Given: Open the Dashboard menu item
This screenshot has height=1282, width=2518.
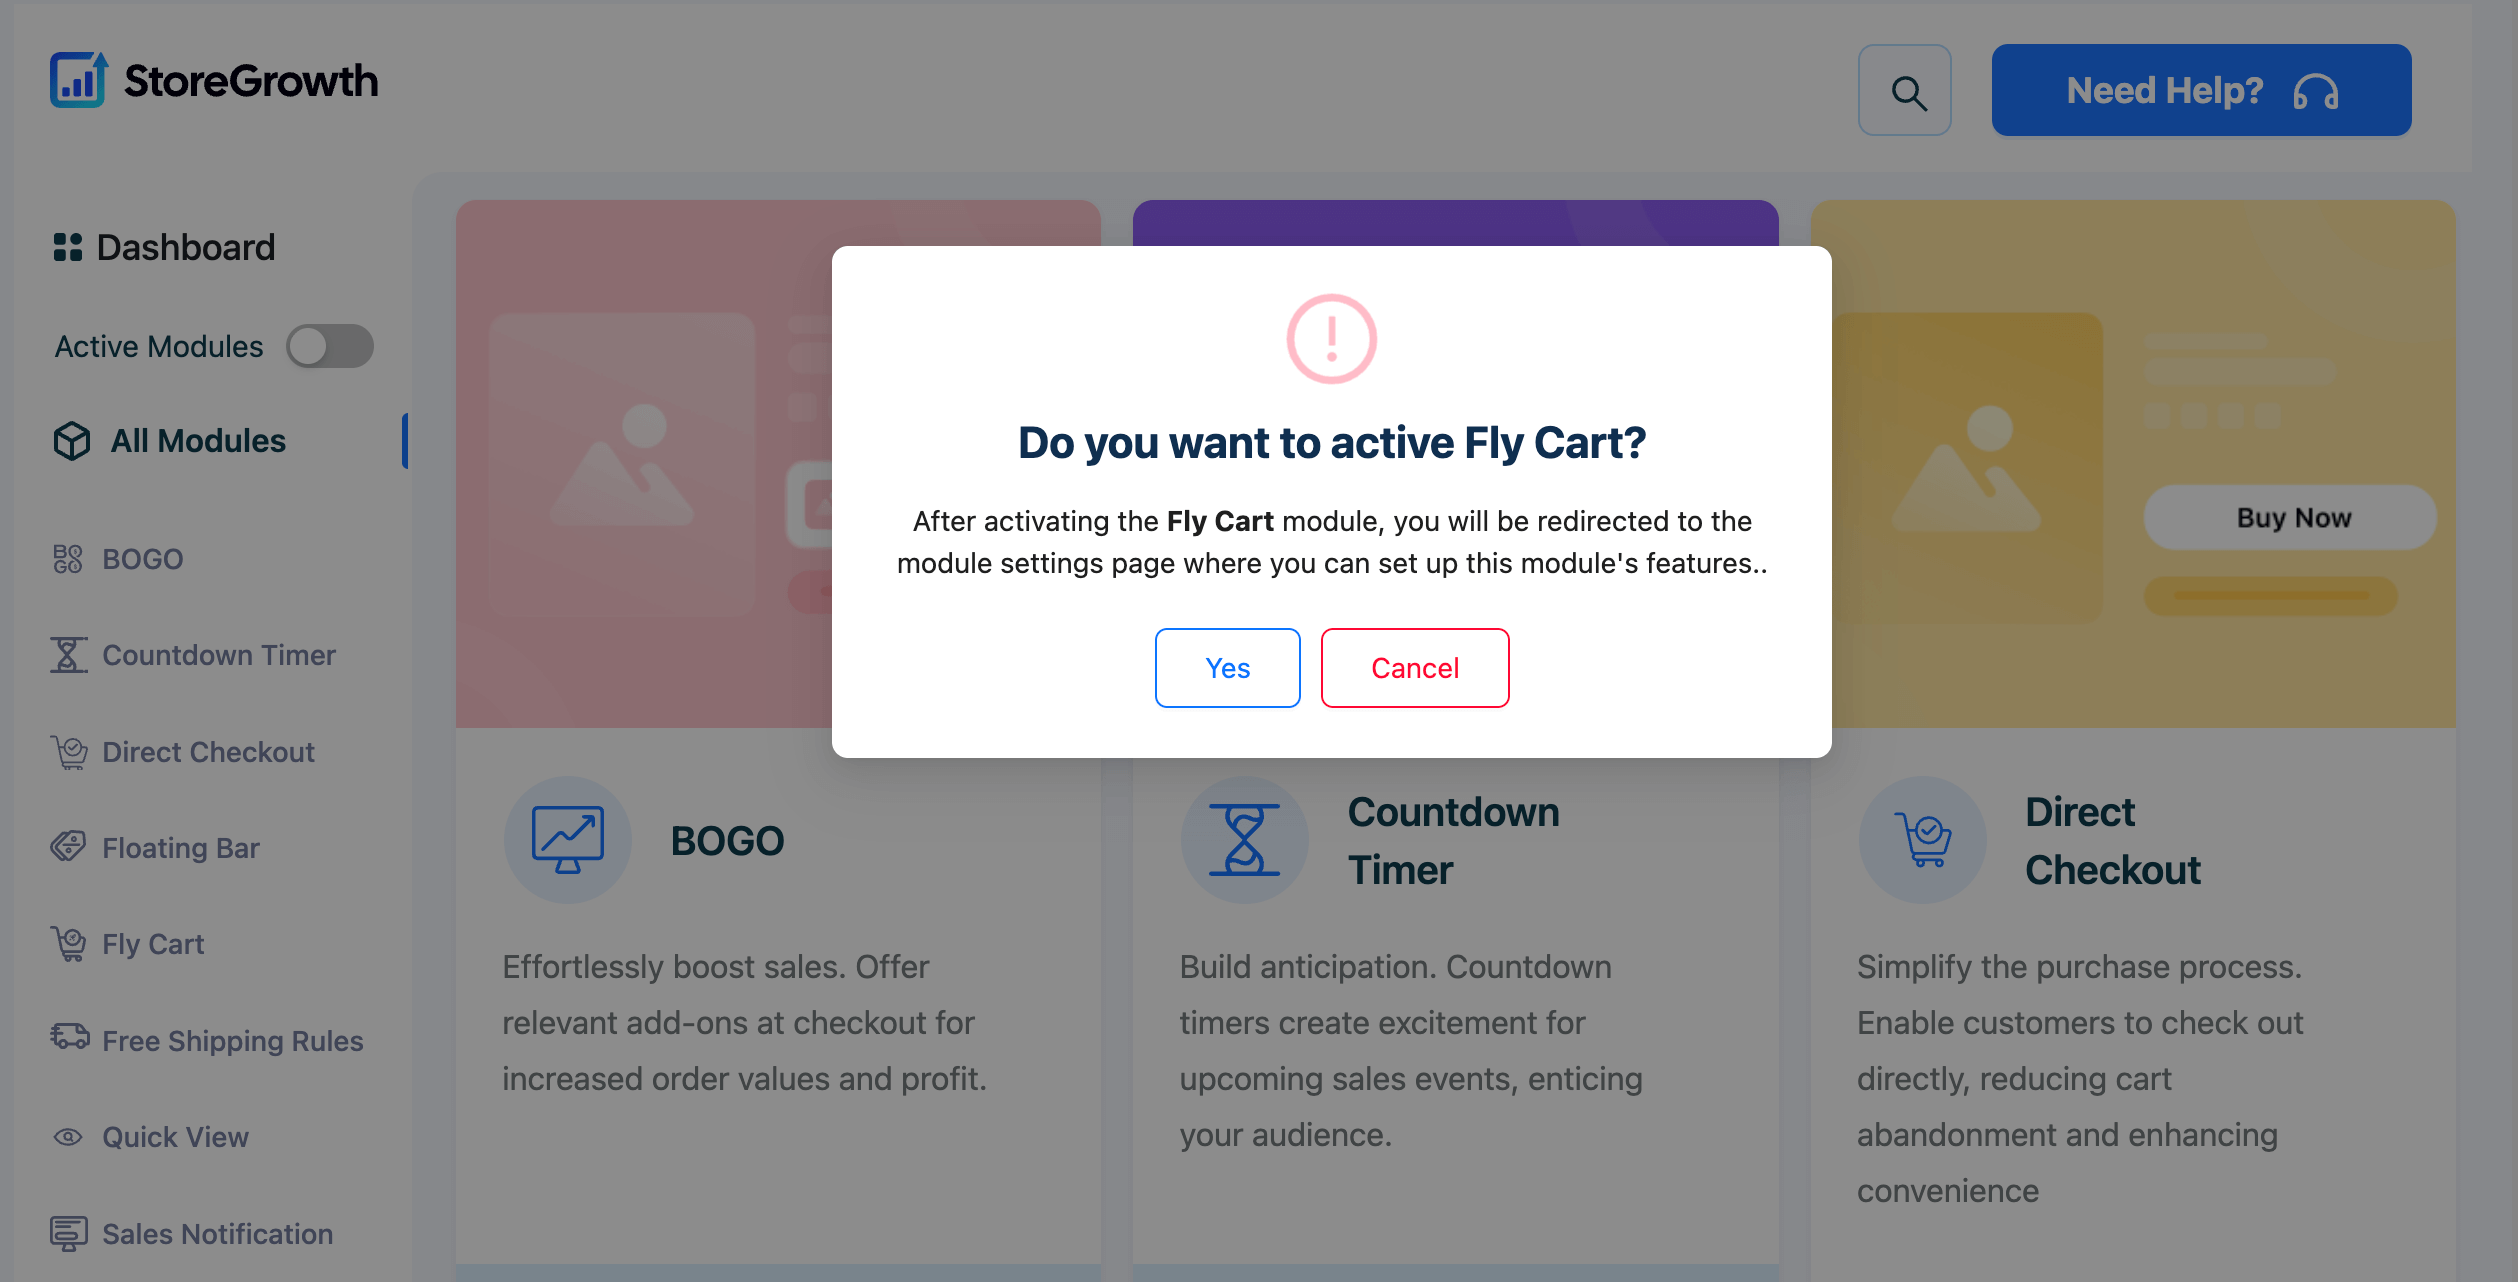Looking at the screenshot, I should pyautogui.click(x=165, y=247).
